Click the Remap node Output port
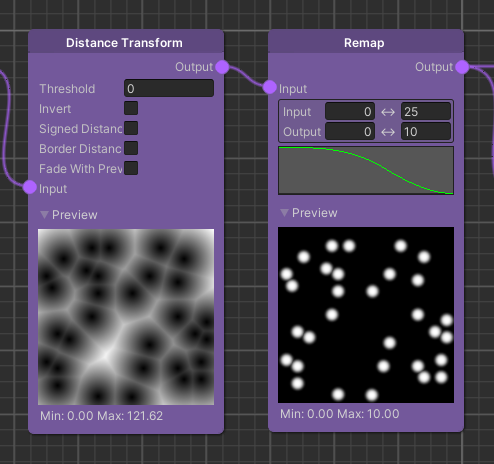This screenshot has height=464, width=494. click(462, 67)
